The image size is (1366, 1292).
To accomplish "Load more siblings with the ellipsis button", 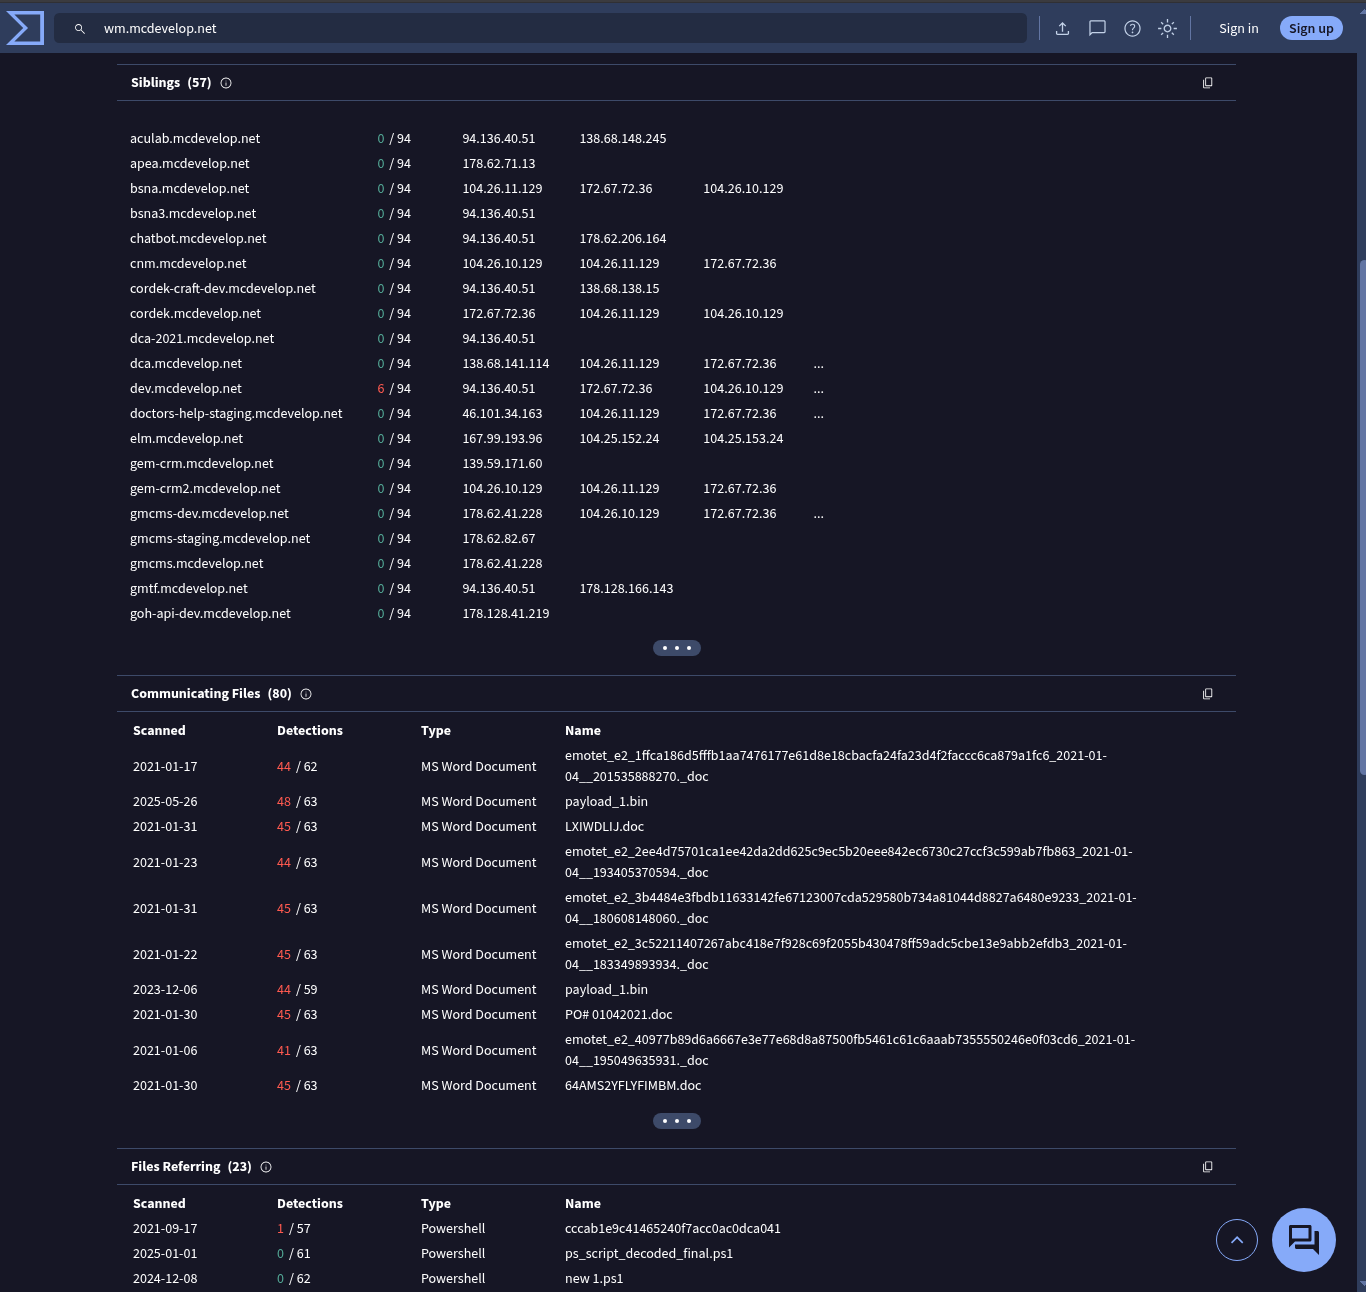I will (677, 648).
